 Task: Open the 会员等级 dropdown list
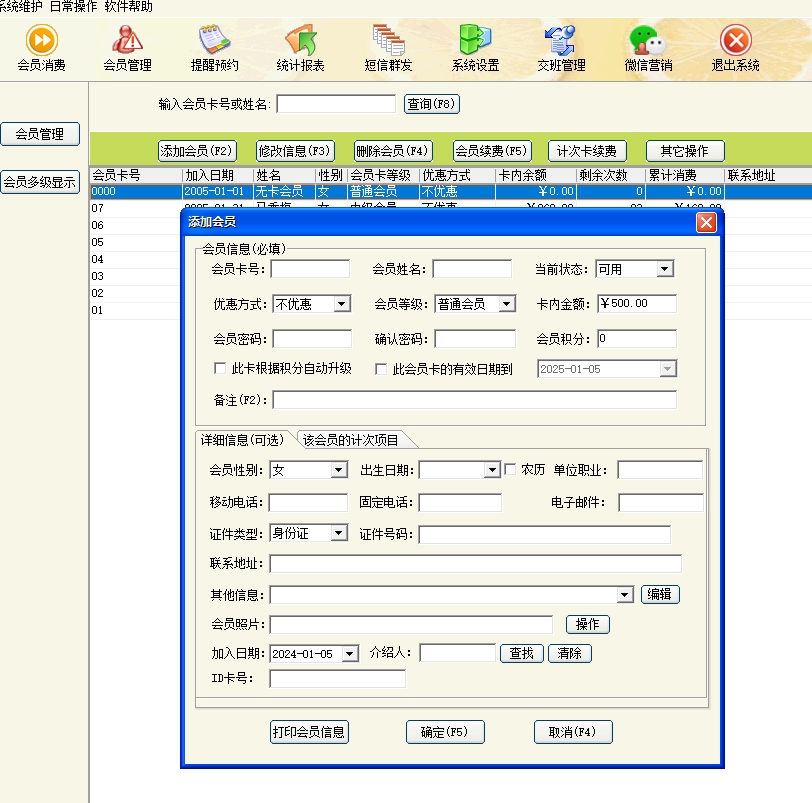(506, 304)
